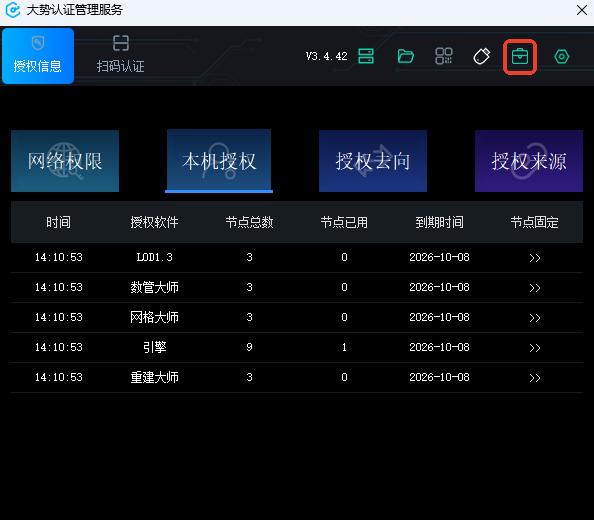
Task: Click the LOD1.3 software name
Action: pos(154,257)
